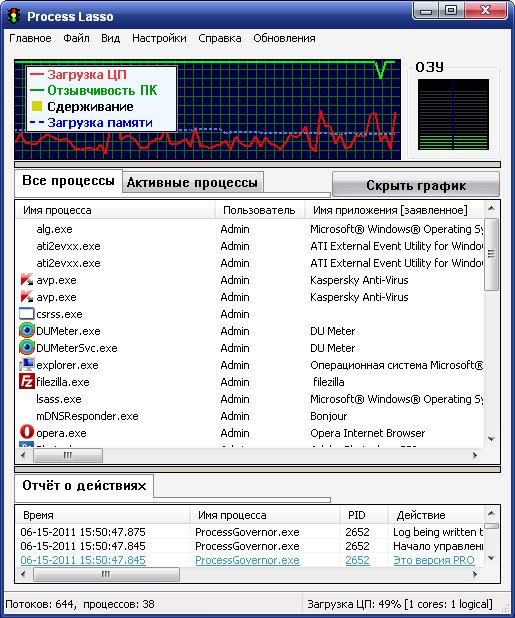Click the red Opera icon beside opera.exe

point(27,432)
